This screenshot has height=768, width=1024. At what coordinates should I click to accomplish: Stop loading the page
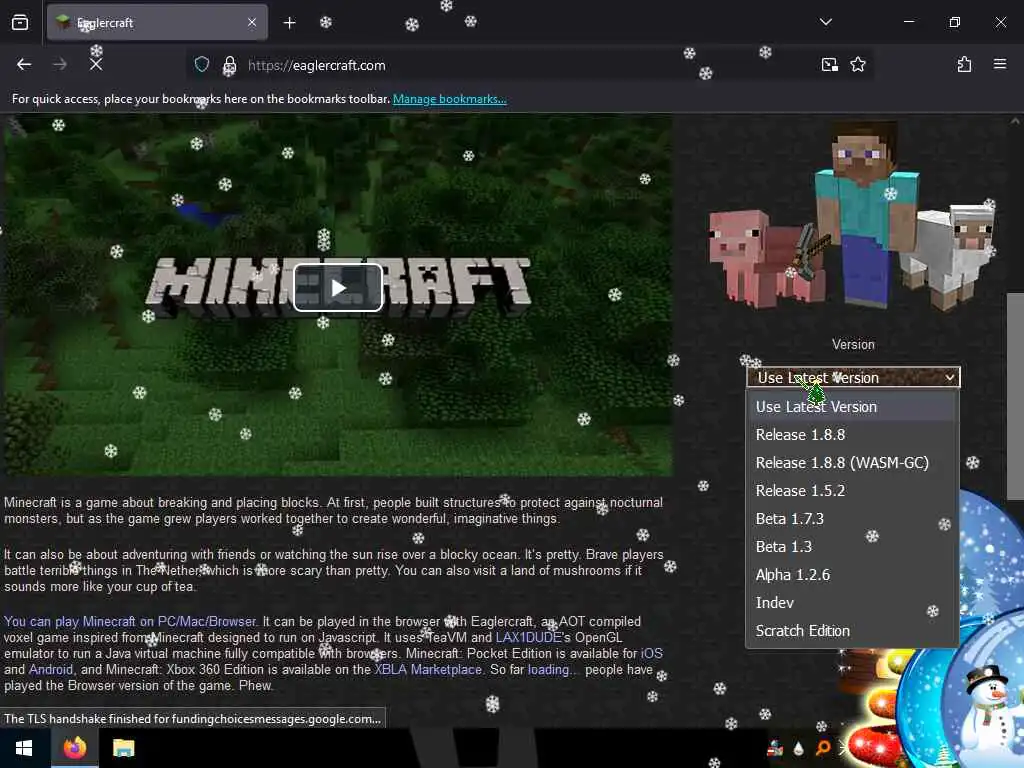96,65
